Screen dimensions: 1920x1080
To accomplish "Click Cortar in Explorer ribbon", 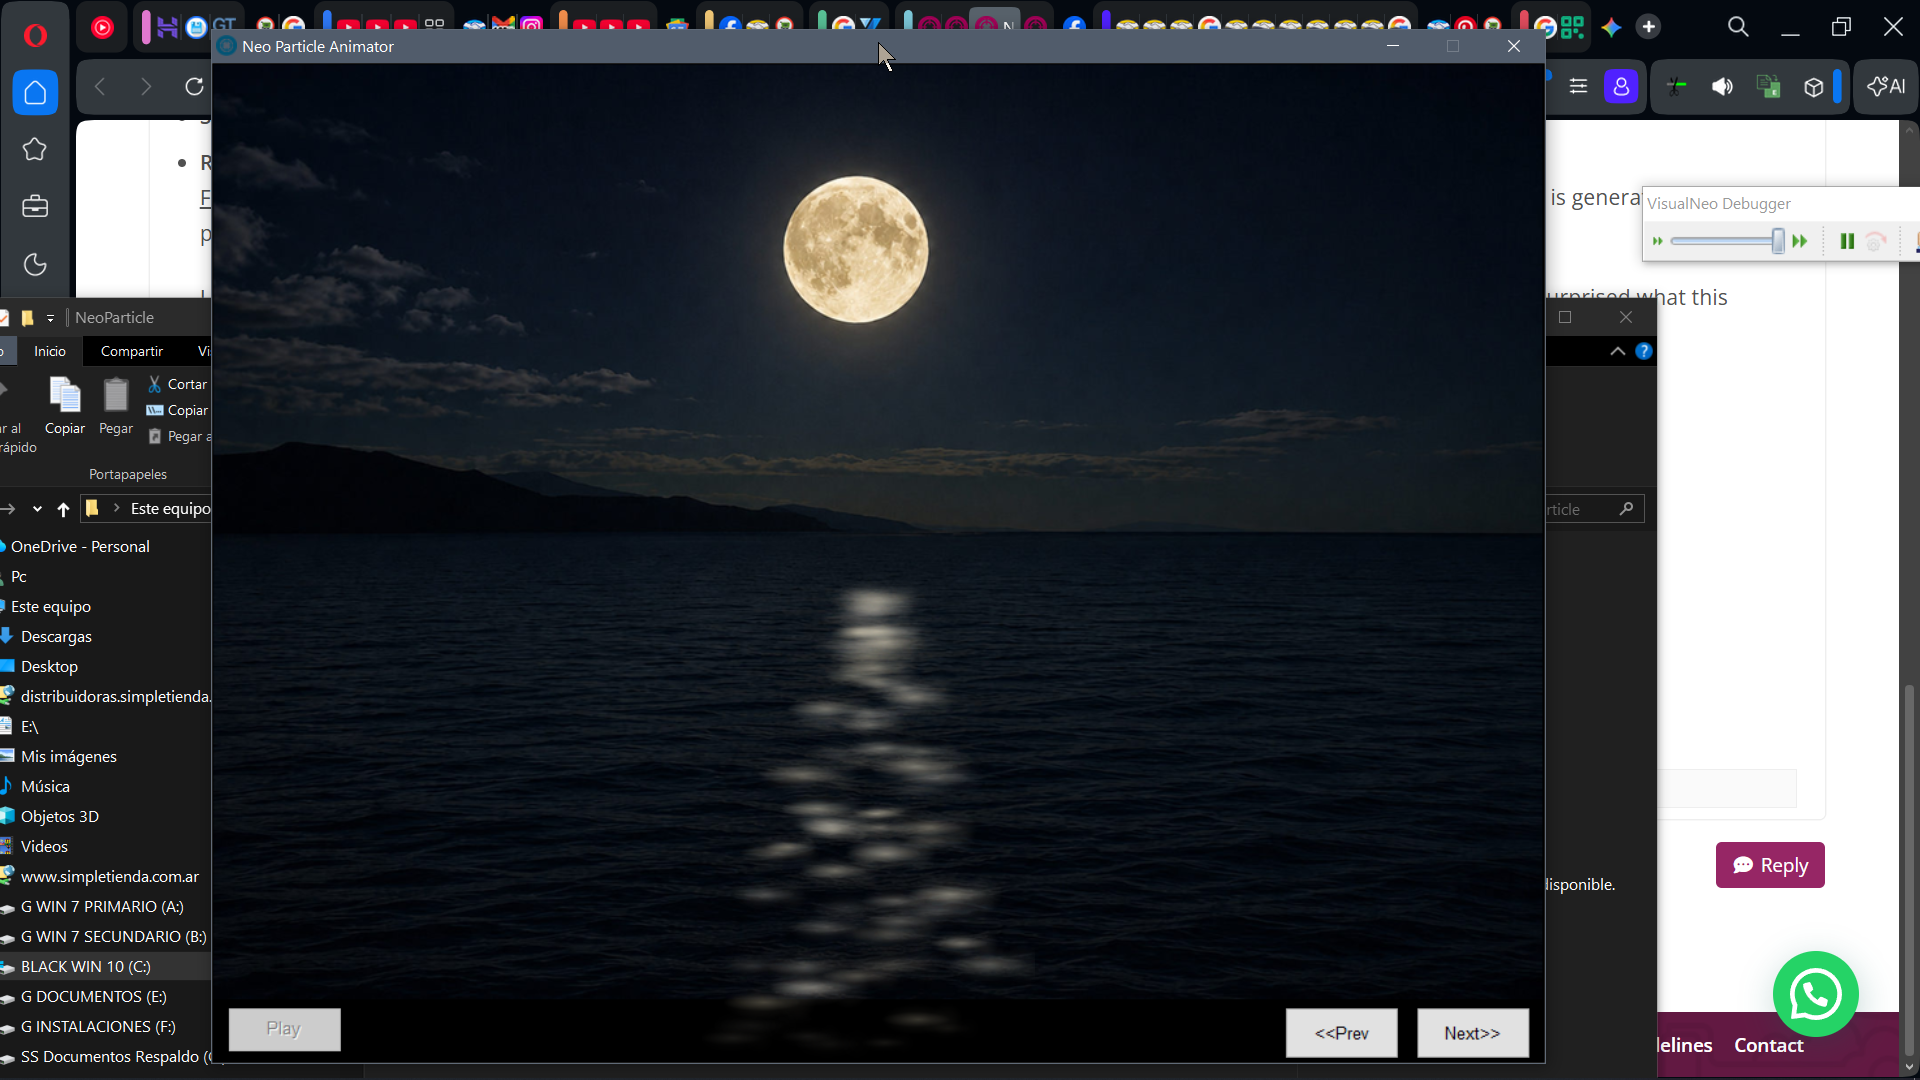I will [178, 384].
